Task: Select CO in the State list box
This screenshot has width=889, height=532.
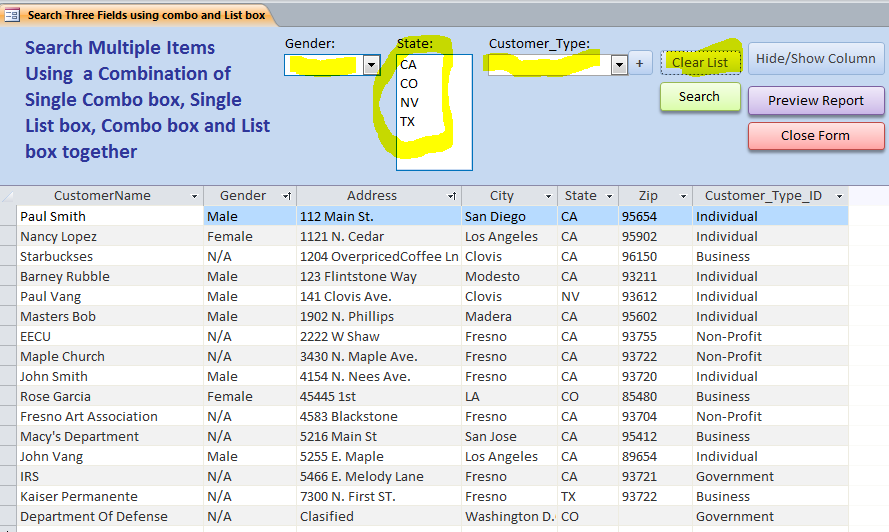Action: pyautogui.click(x=434, y=83)
